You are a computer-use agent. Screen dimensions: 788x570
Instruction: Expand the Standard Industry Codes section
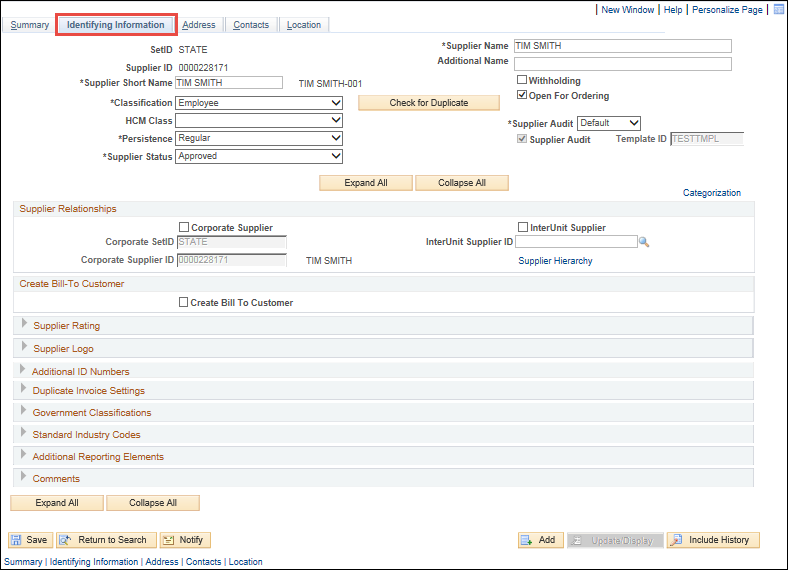pos(23,433)
